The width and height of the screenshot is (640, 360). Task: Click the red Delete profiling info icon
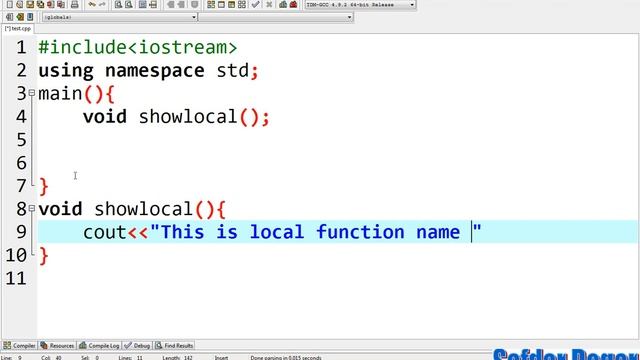pos(293,4)
